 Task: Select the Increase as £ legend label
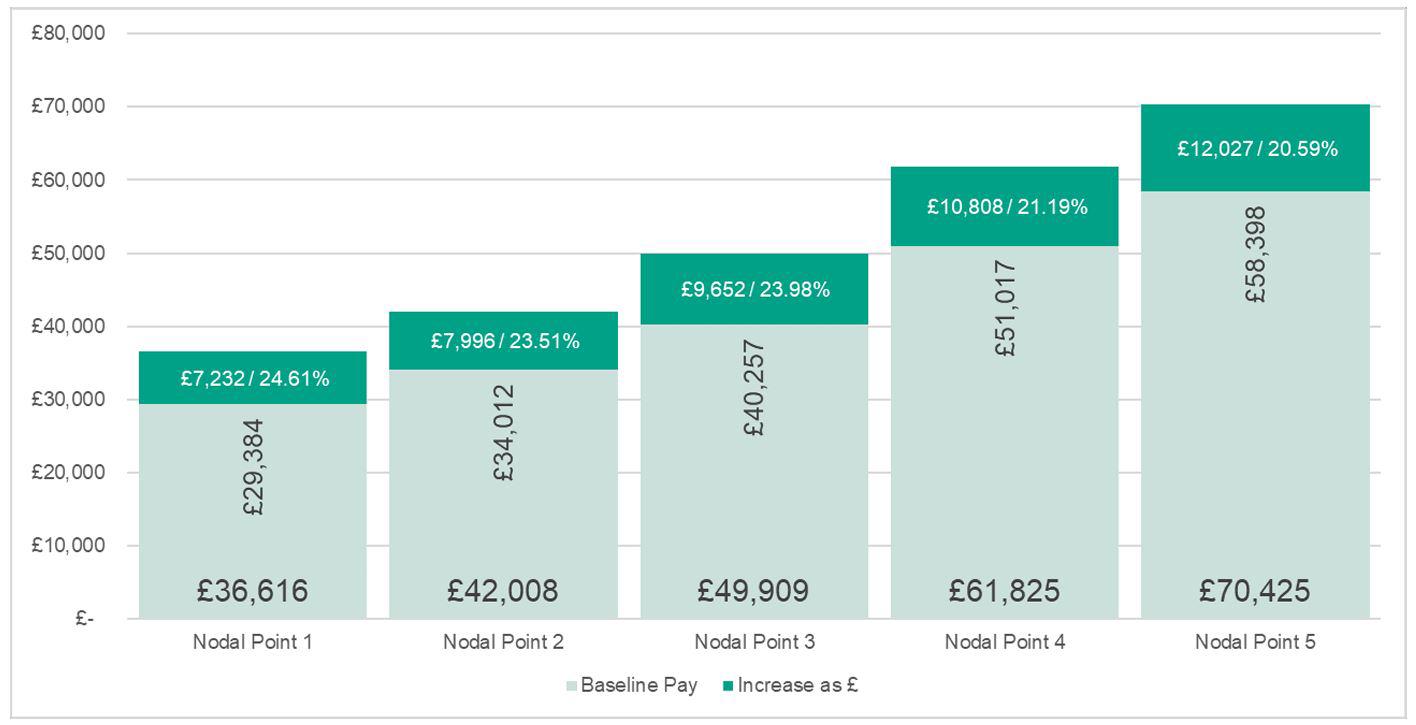[798, 686]
